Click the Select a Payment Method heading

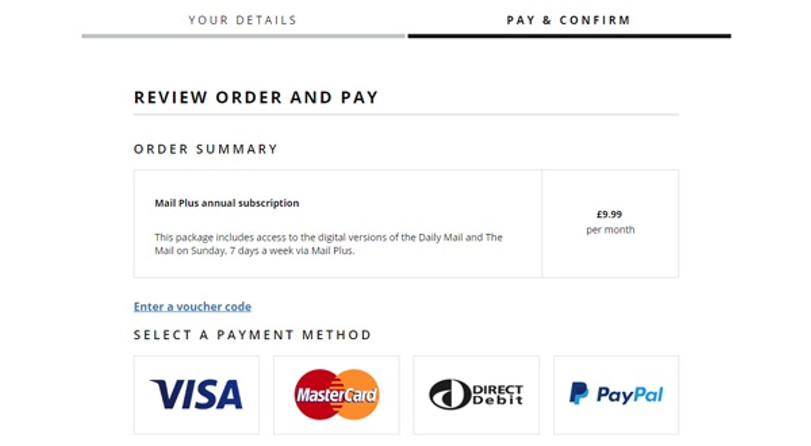tap(252, 335)
